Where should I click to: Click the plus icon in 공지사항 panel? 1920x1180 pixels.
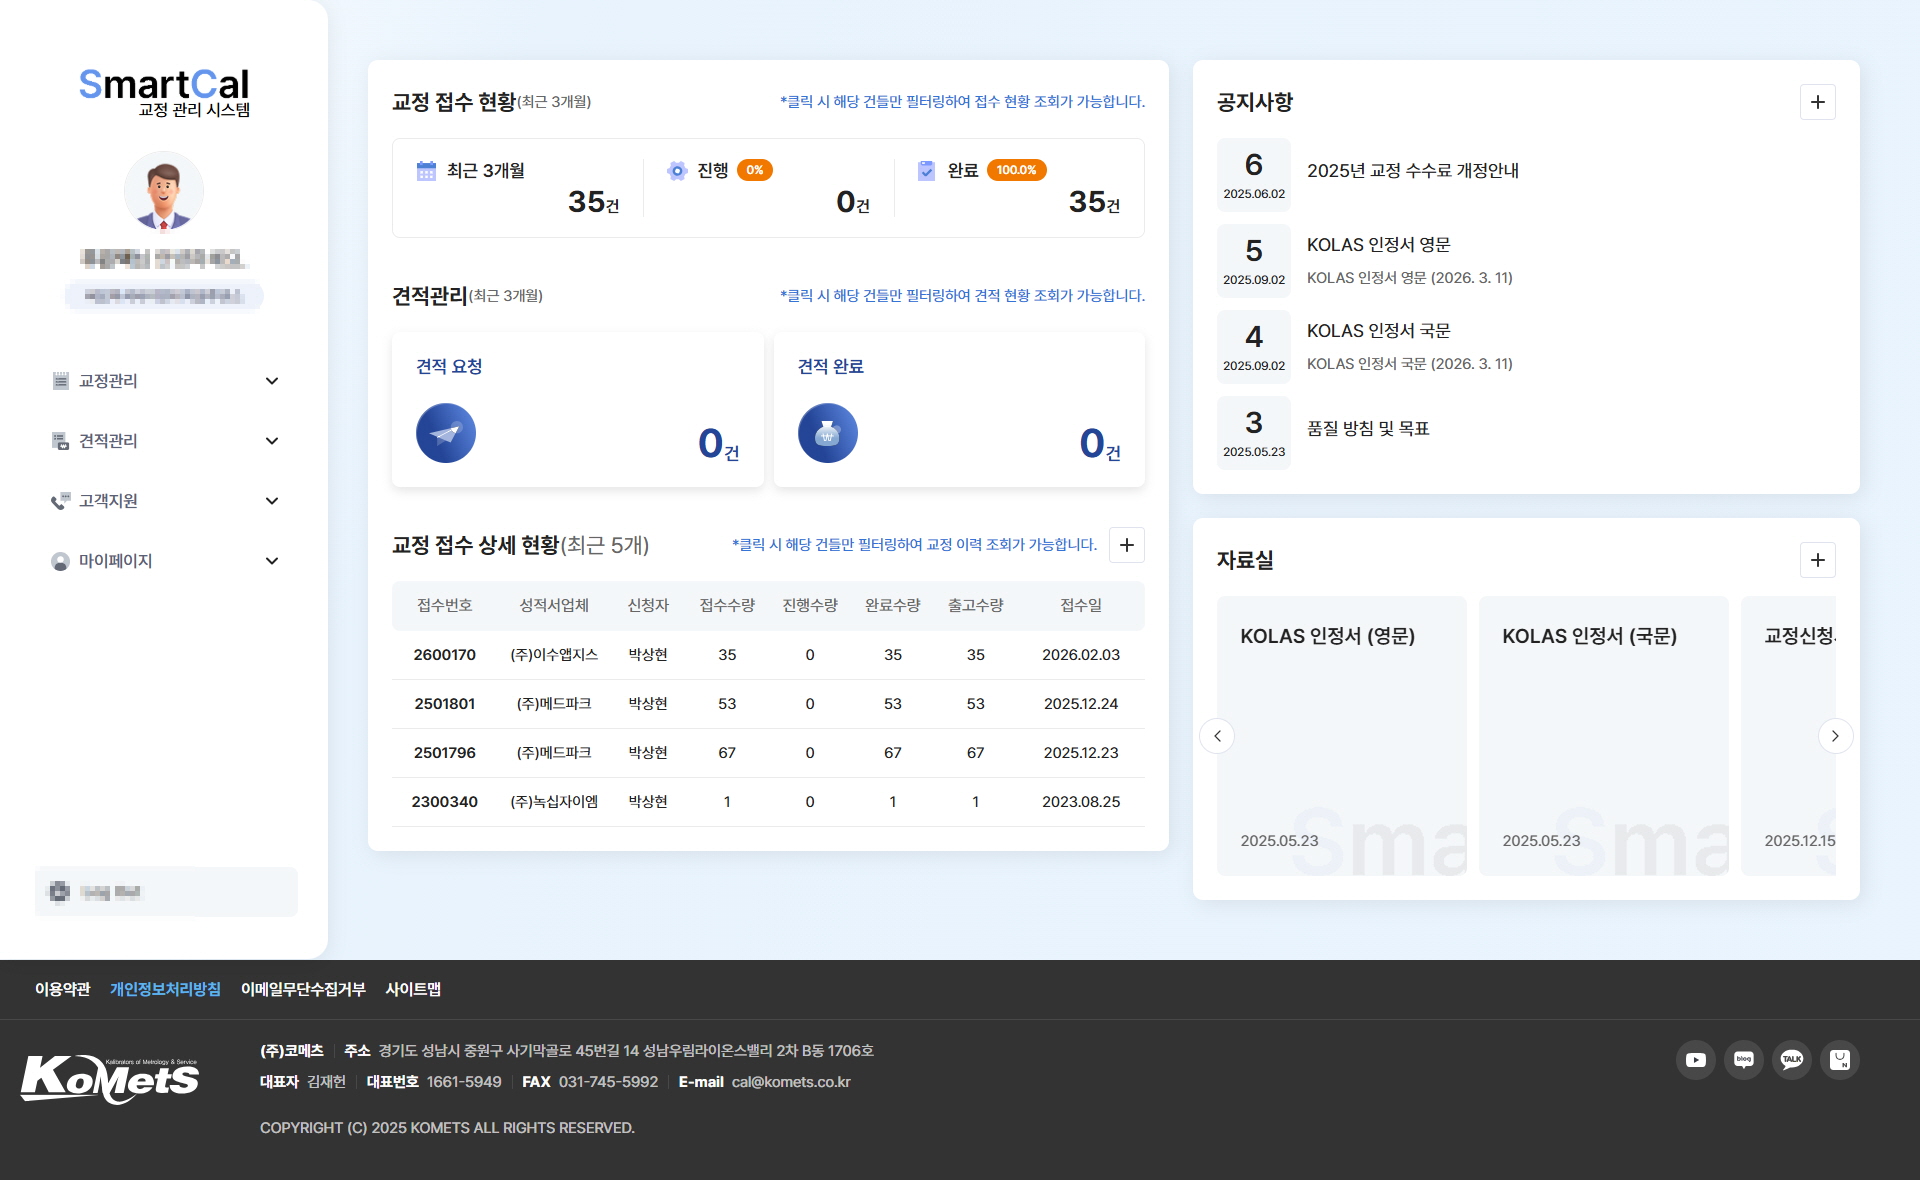click(x=1817, y=102)
